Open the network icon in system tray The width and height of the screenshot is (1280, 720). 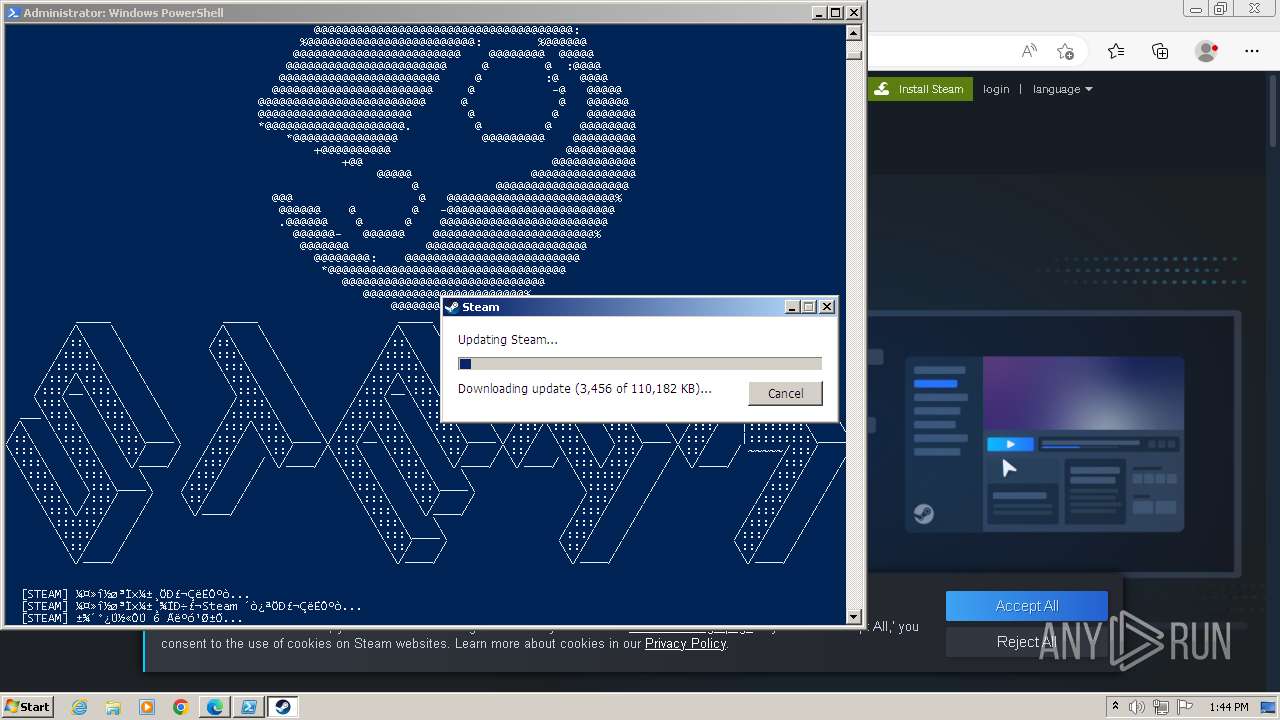pyautogui.click(x=1161, y=707)
